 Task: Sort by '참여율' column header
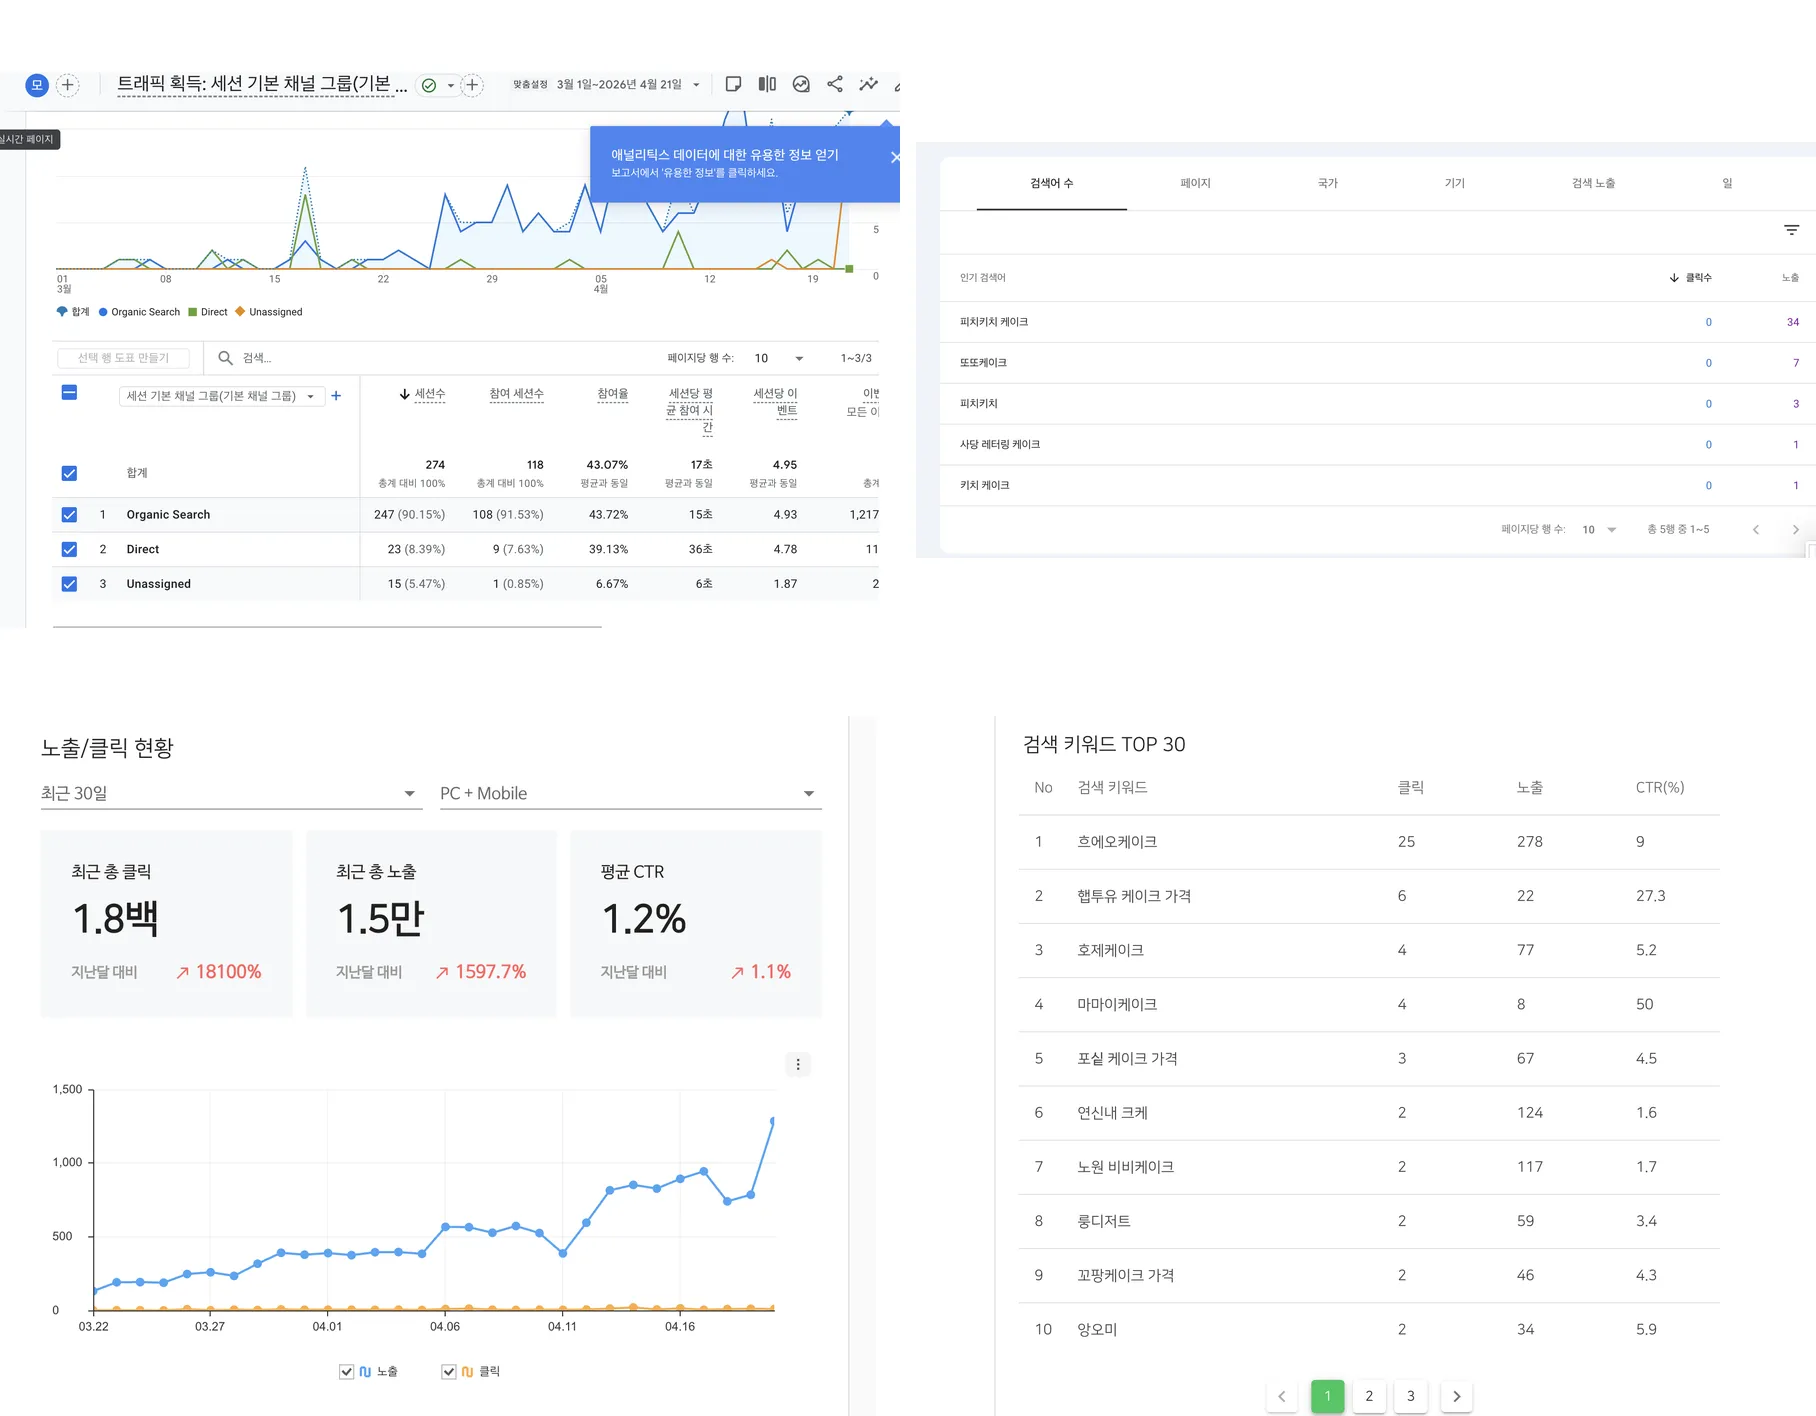(x=612, y=394)
